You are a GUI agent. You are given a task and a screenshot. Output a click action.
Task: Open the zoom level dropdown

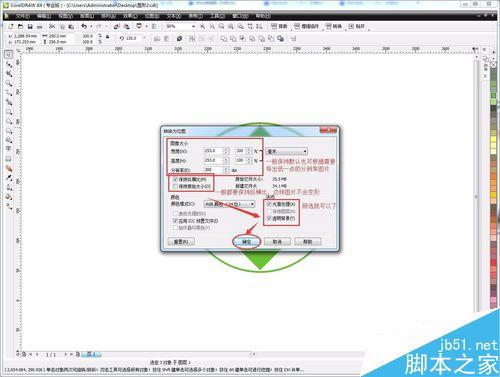193,26
